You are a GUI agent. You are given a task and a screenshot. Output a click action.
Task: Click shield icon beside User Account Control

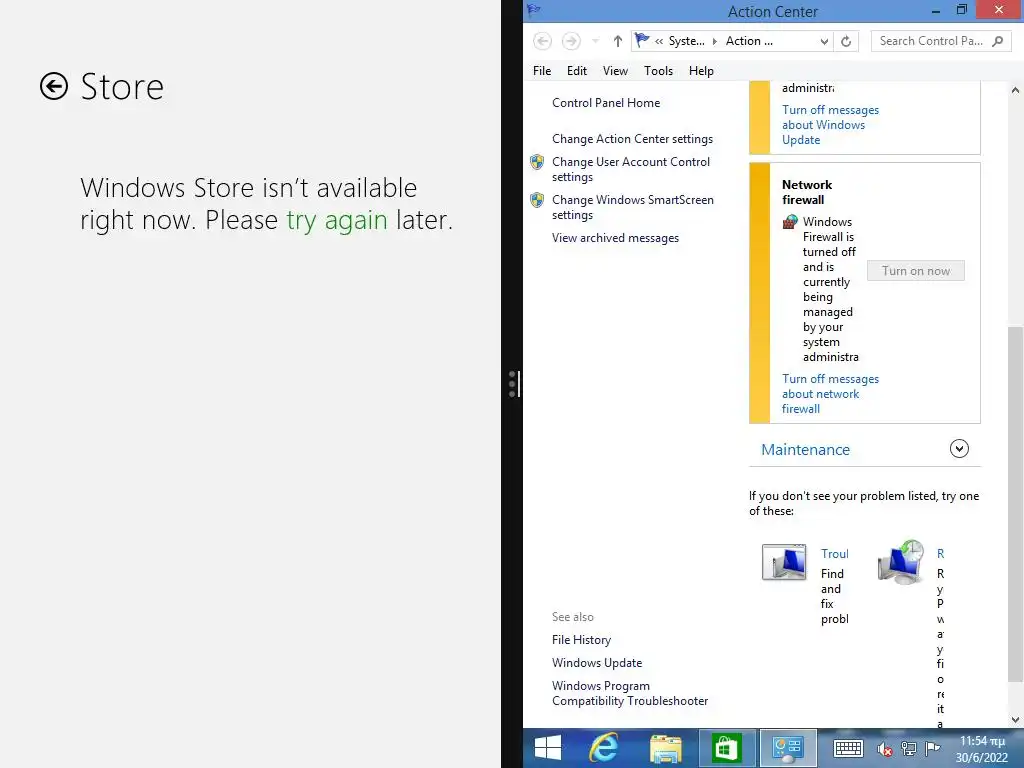coord(537,162)
